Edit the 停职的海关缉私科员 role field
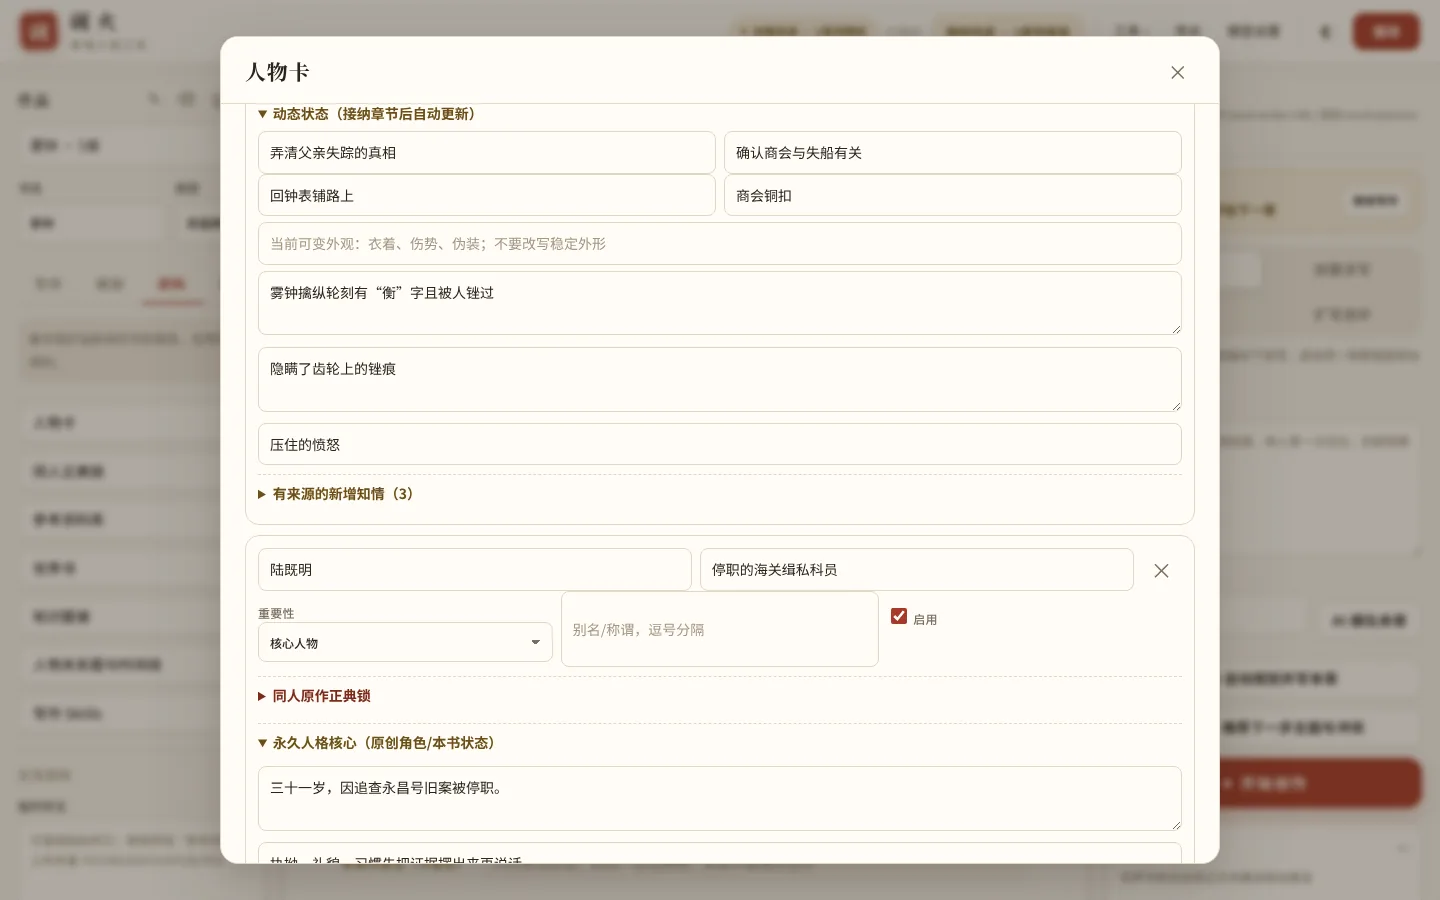This screenshot has height=900, width=1440. pos(917,570)
